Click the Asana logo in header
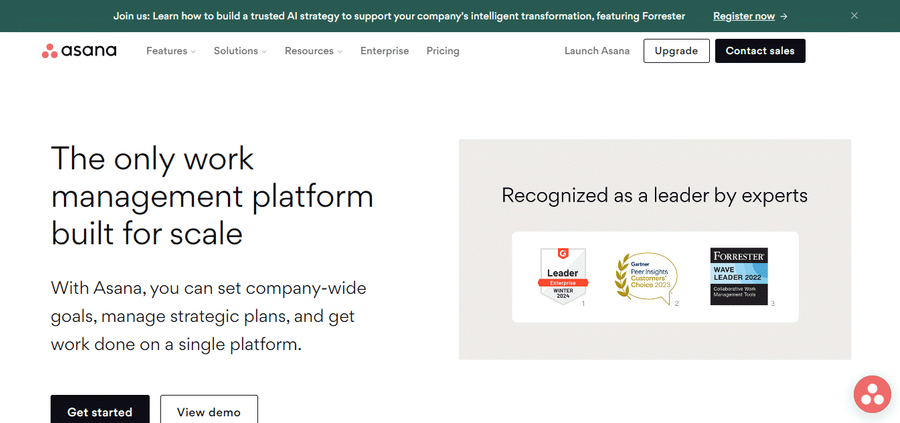 (x=79, y=51)
